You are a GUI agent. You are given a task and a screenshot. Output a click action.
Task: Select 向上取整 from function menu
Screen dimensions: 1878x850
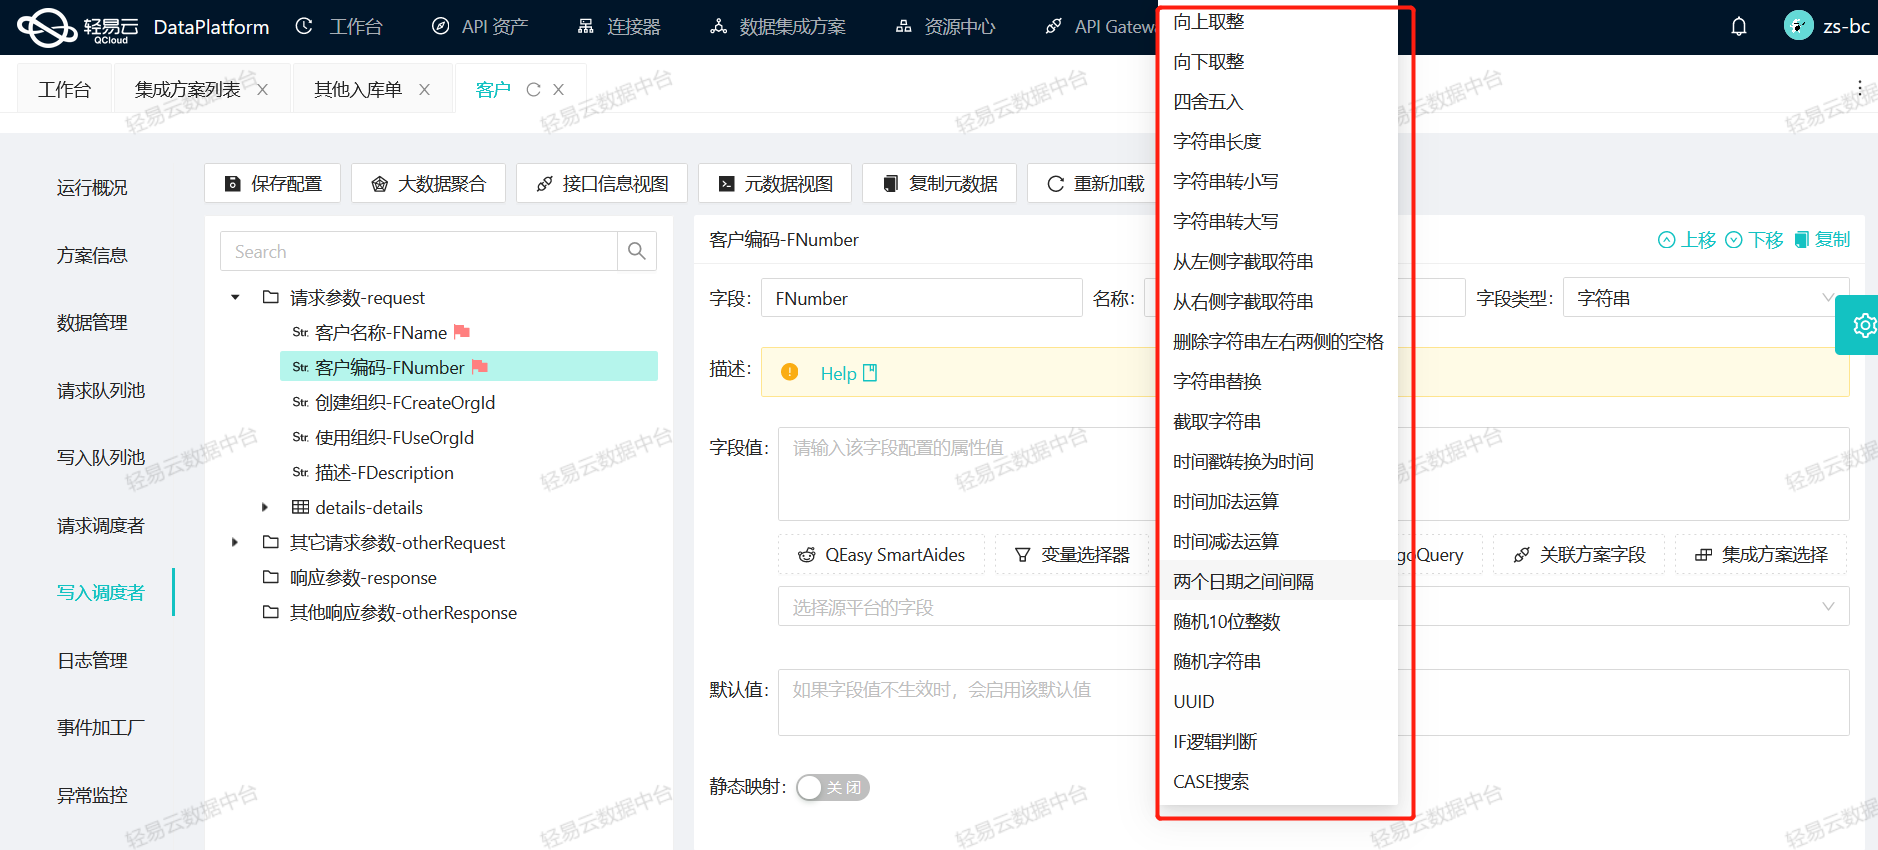tap(1277, 21)
